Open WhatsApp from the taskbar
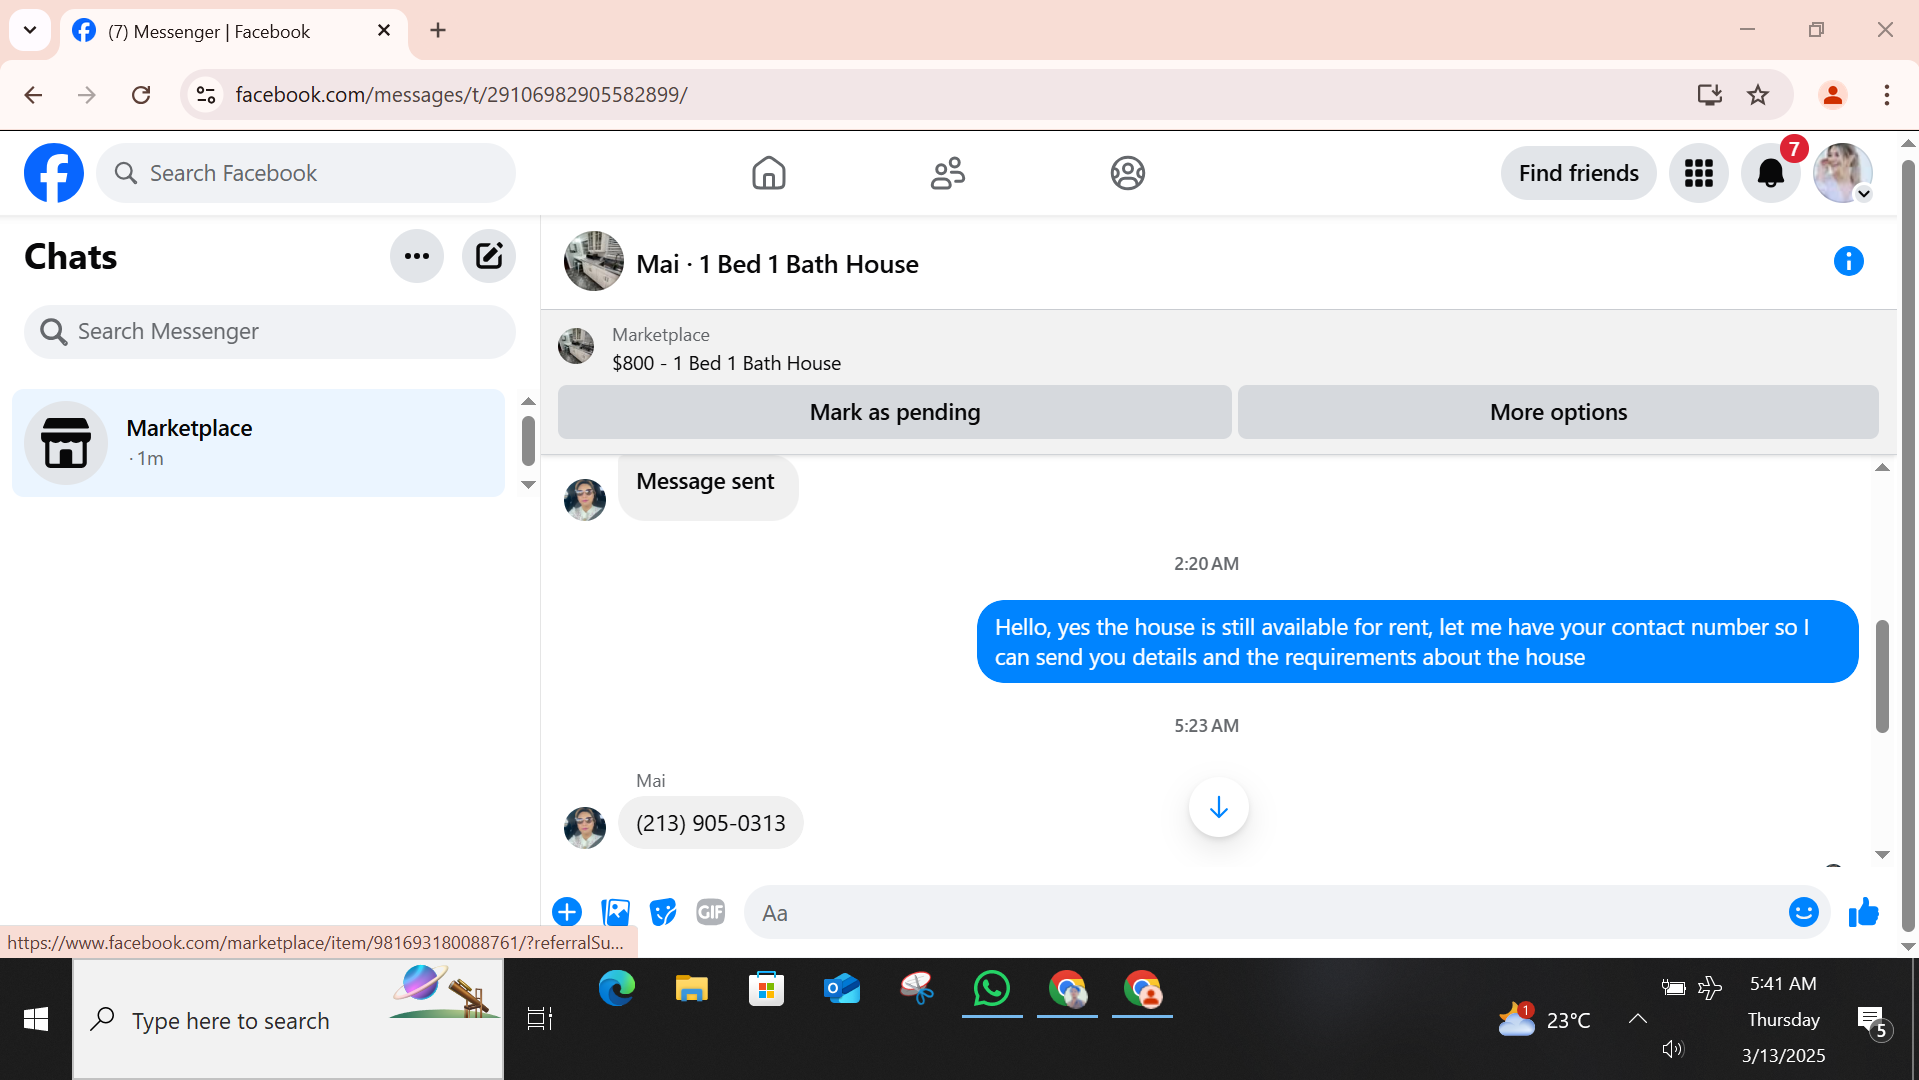 click(x=991, y=989)
